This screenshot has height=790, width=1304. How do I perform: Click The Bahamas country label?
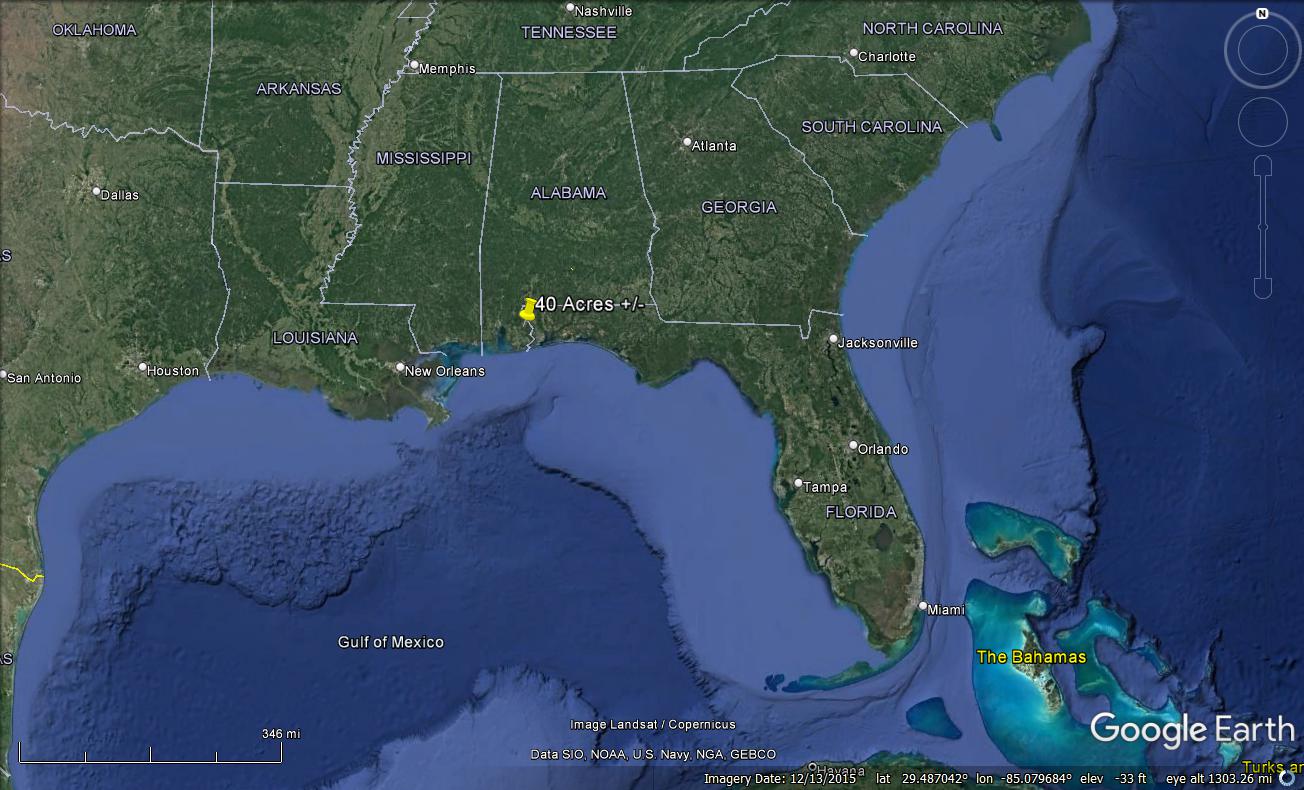coord(1031,657)
